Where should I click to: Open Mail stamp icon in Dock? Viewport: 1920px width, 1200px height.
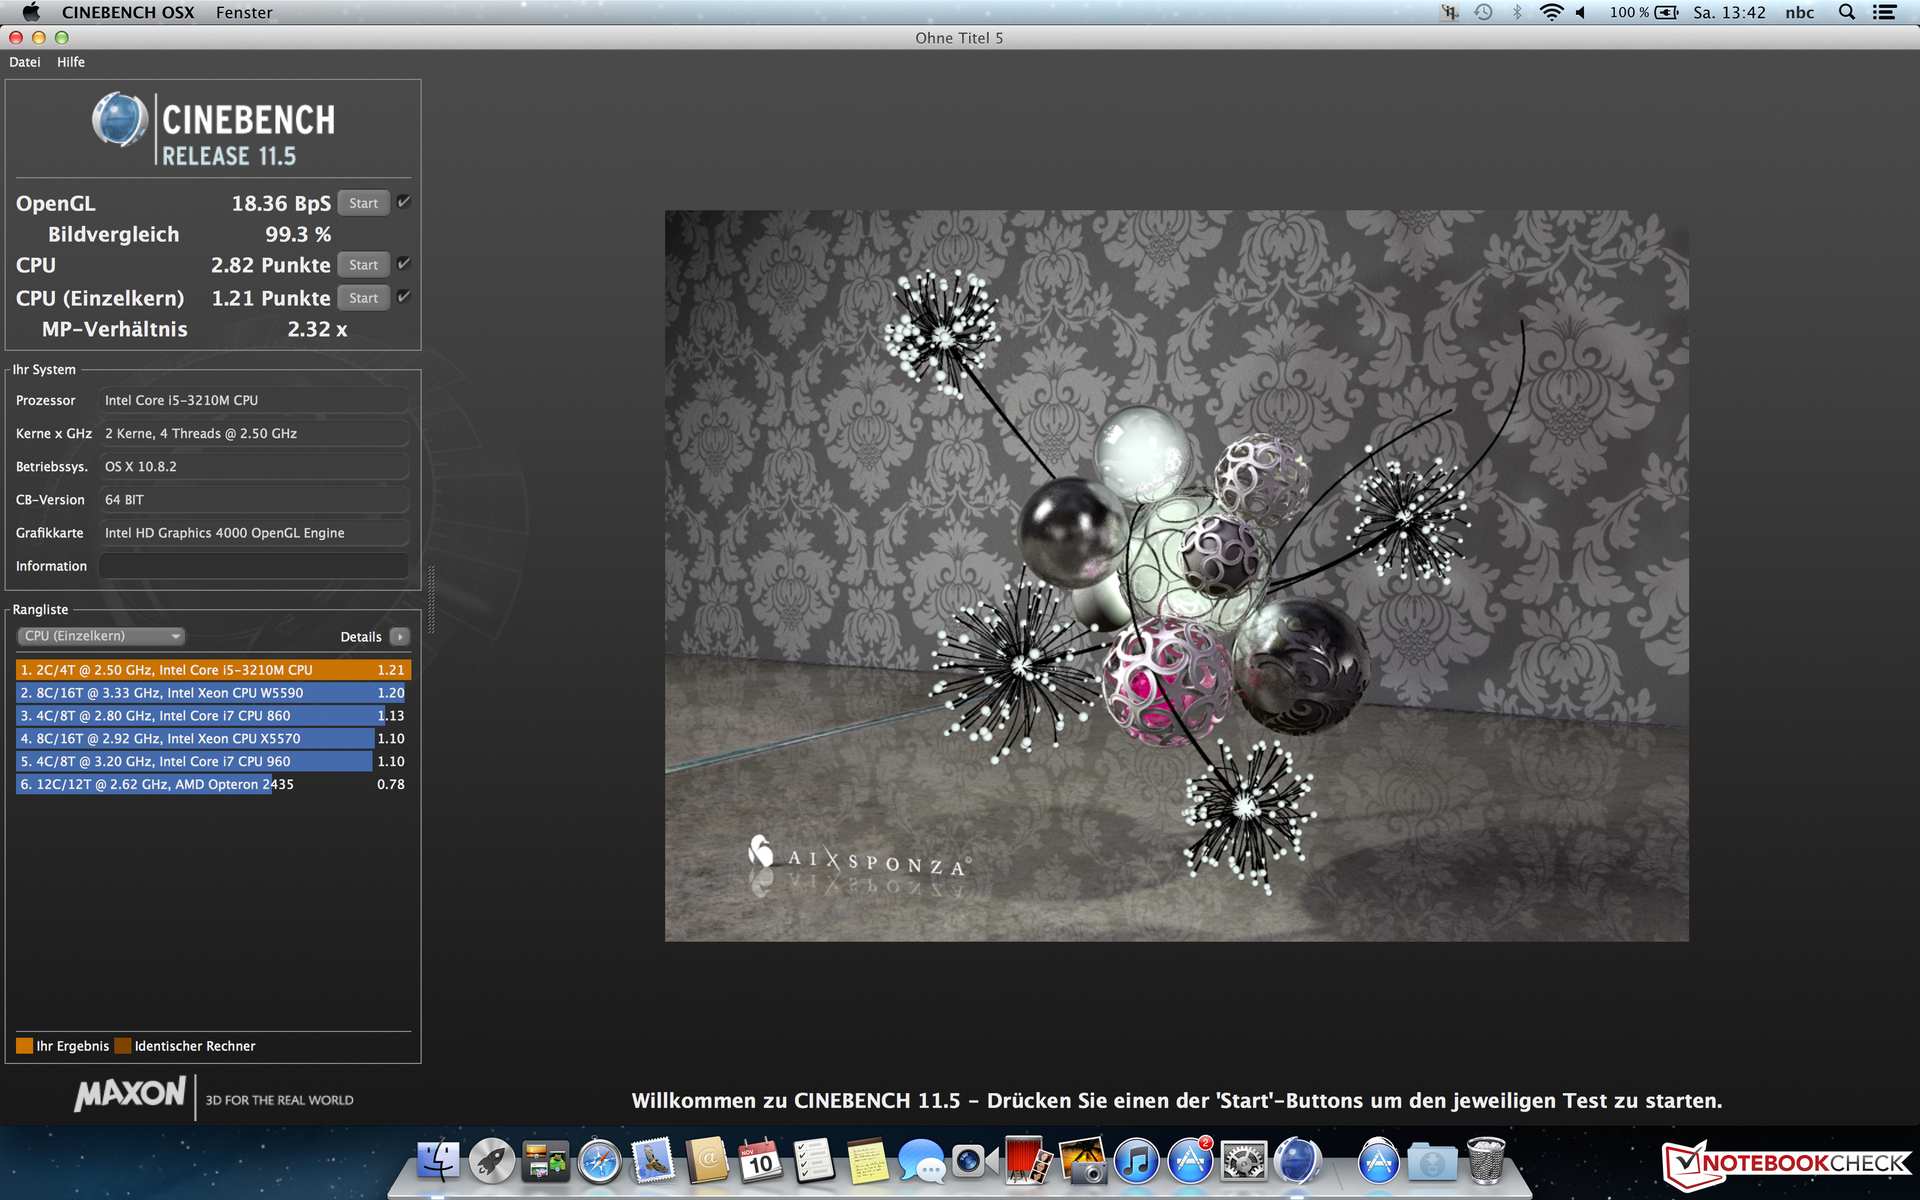coord(653,1162)
